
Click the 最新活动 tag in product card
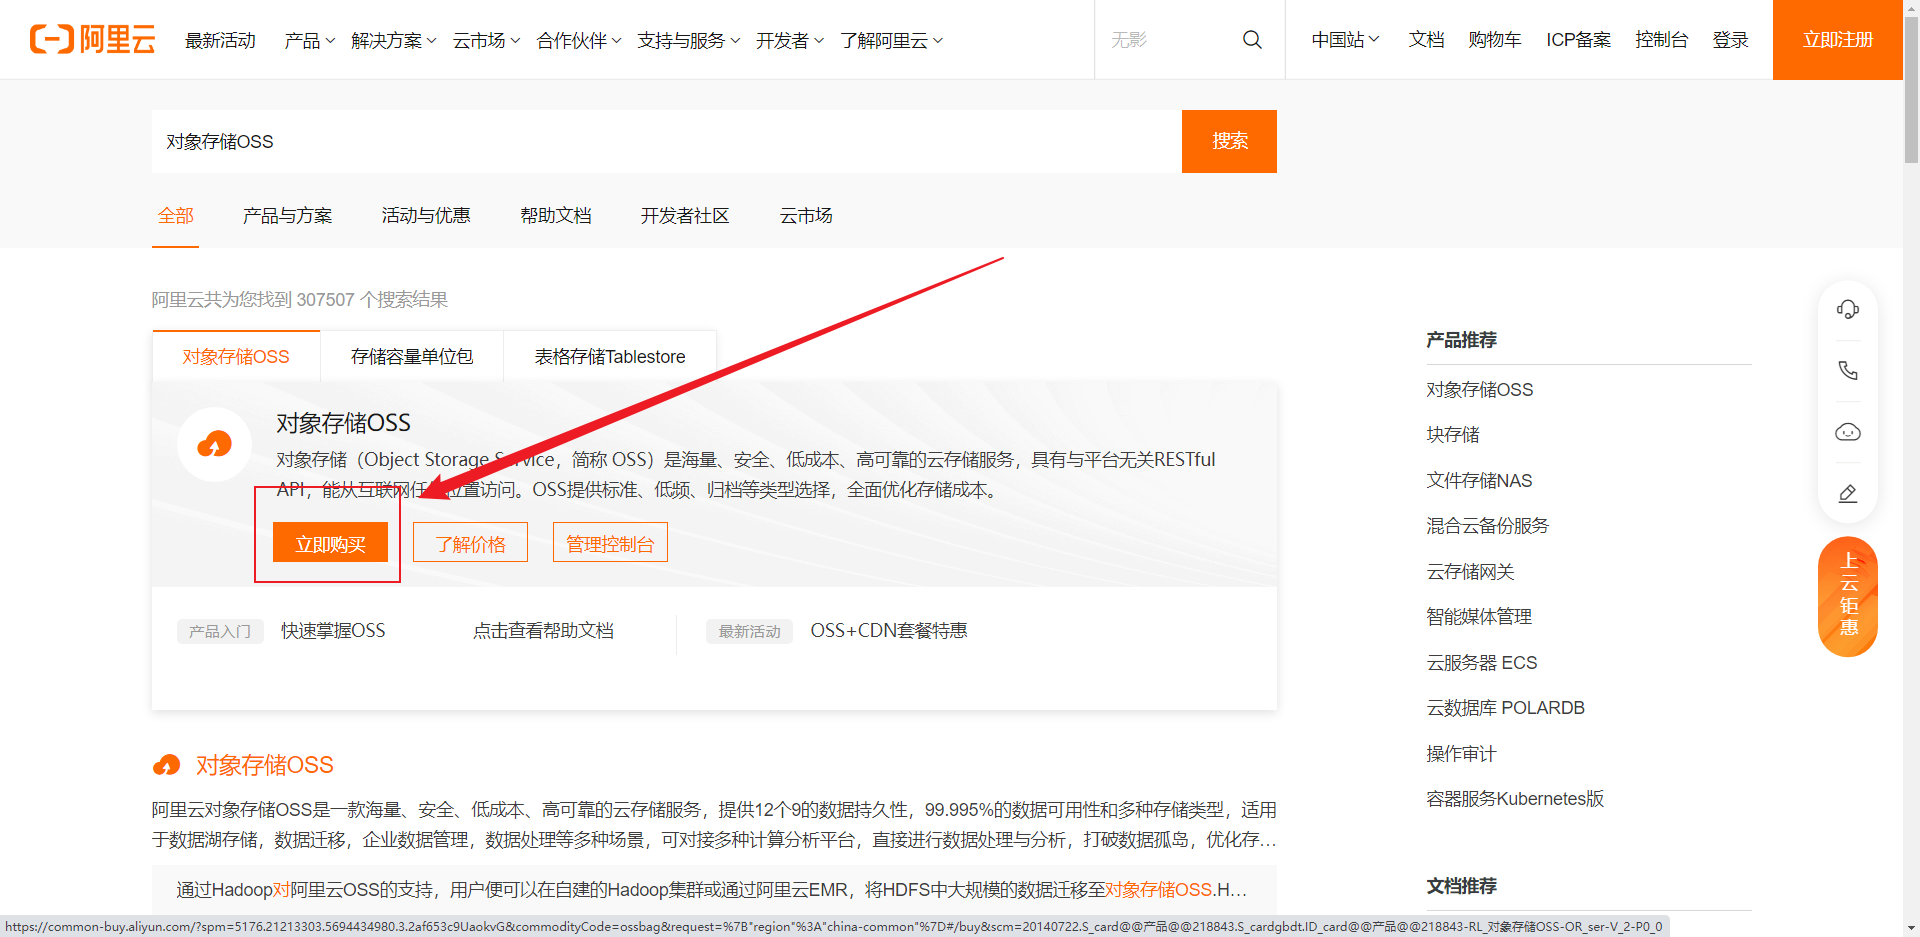pyautogui.click(x=750, y=631)
